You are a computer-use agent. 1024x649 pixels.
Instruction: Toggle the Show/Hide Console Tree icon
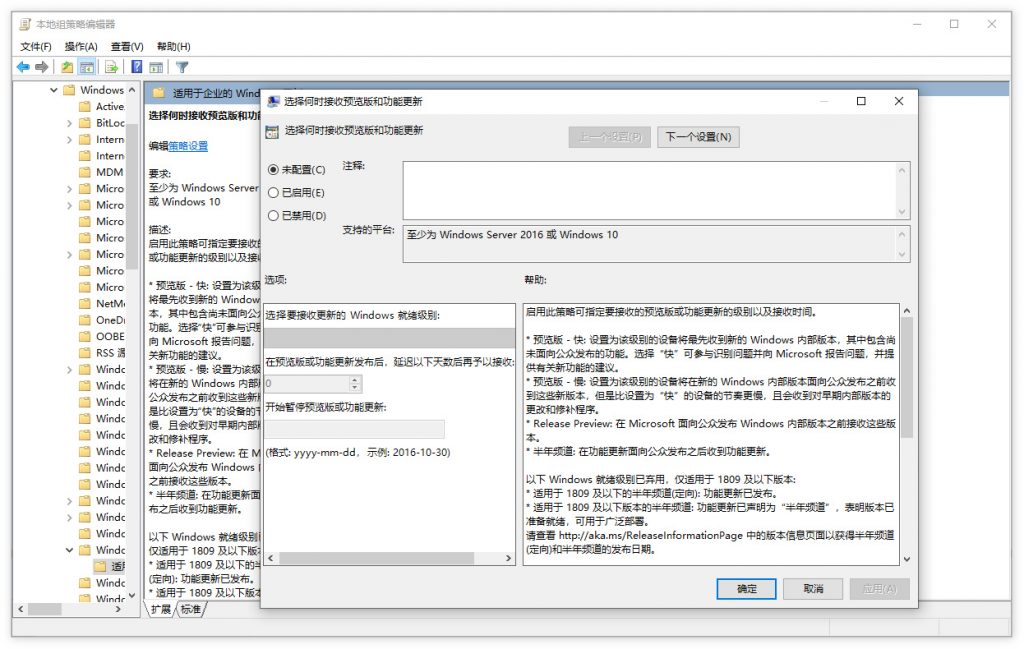click(x=87, y=67)
